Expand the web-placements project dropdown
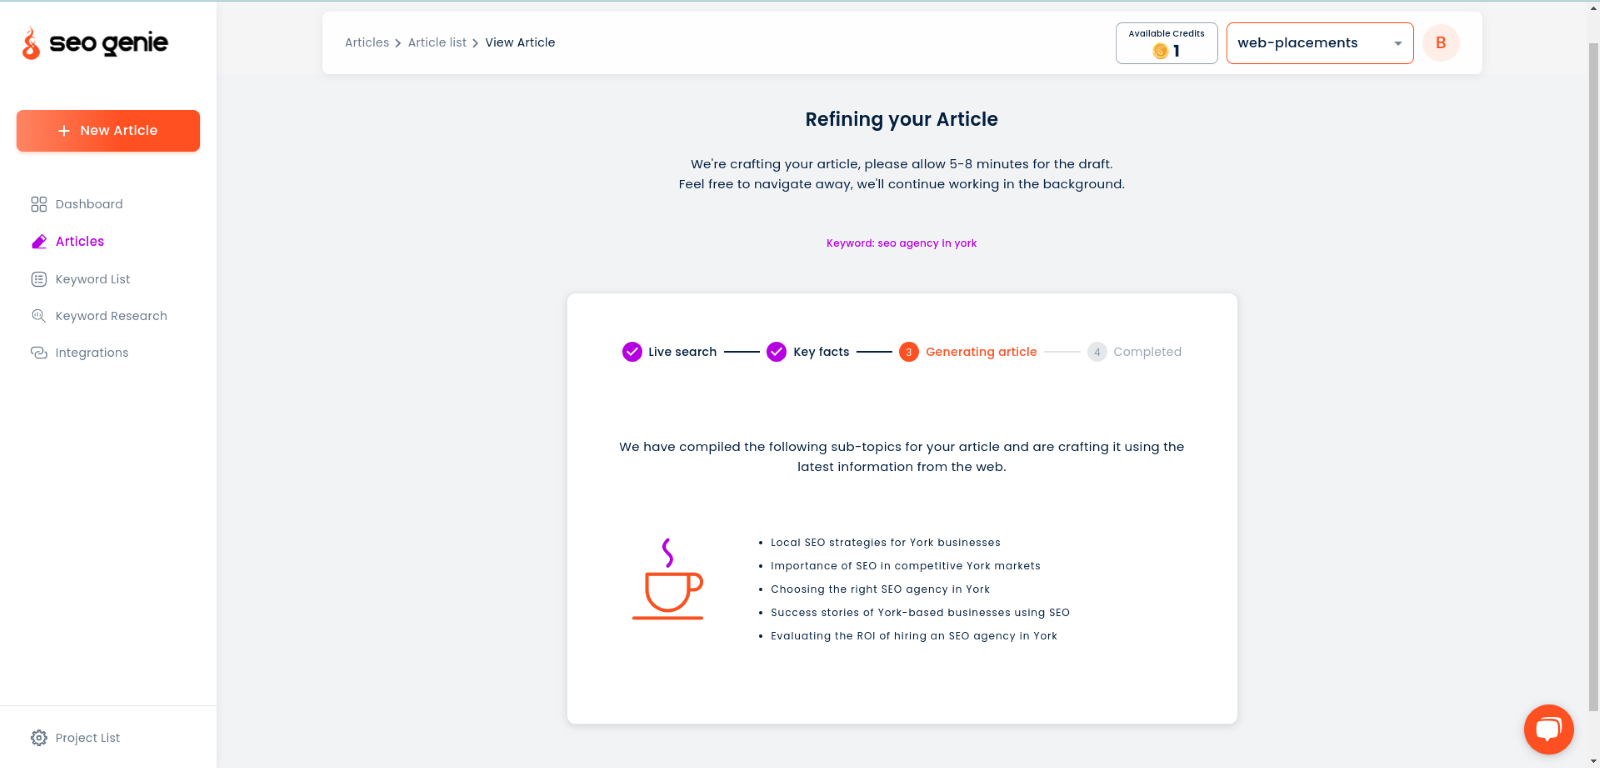 click(x=1398, y=43)
